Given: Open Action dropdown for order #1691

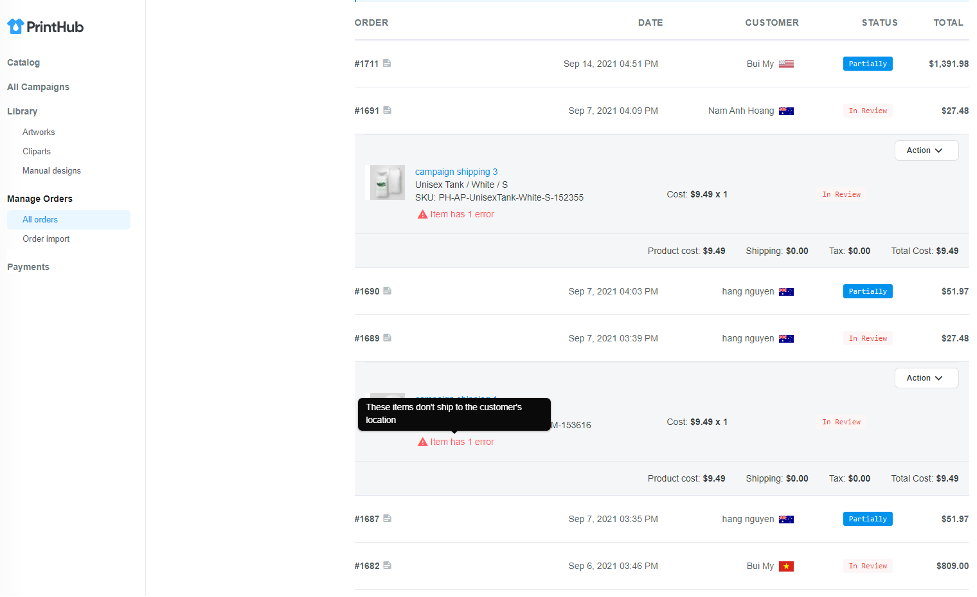Looking at the screenshot, I should (x=926, y=150).
